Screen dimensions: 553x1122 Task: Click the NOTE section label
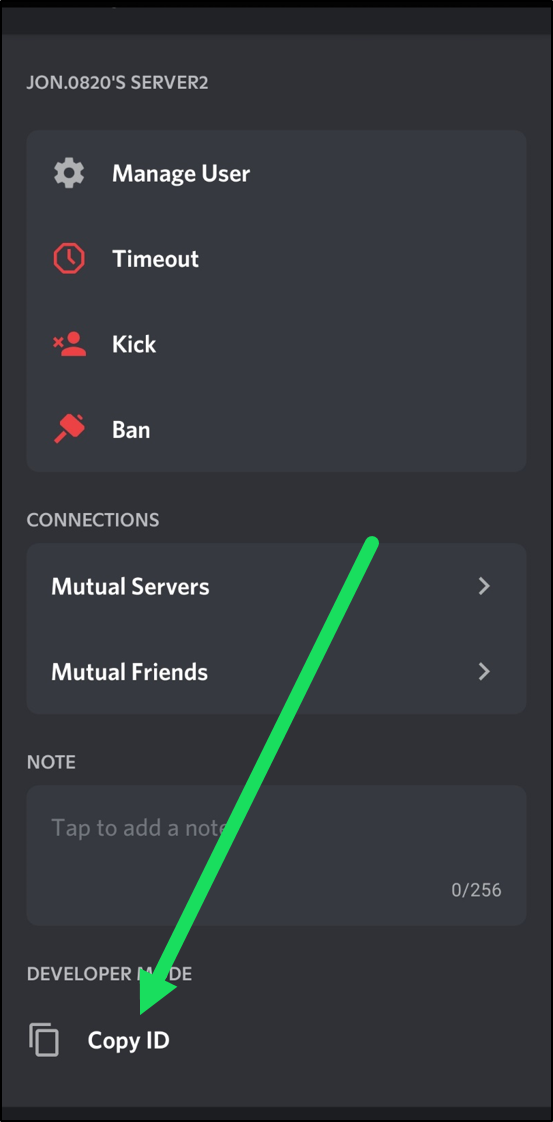(51, 761)
